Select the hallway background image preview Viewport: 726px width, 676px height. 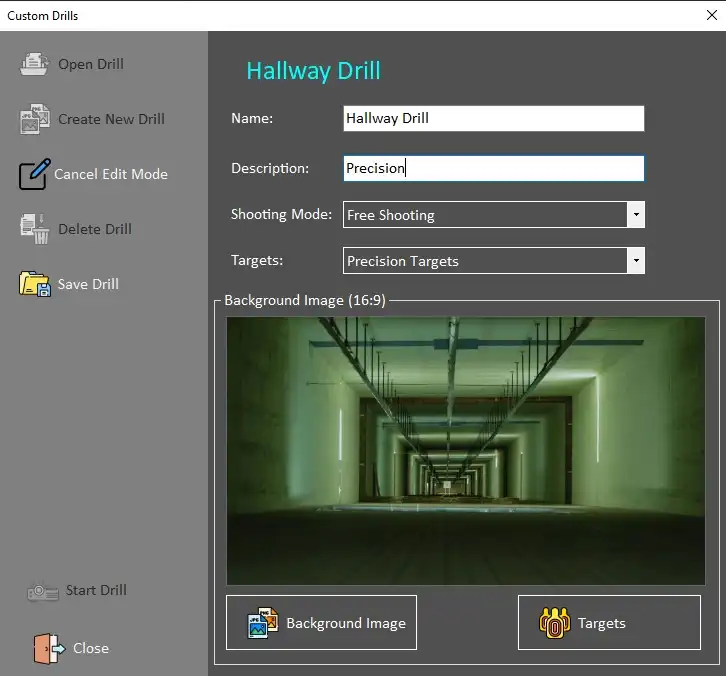(x=465, y=451)
